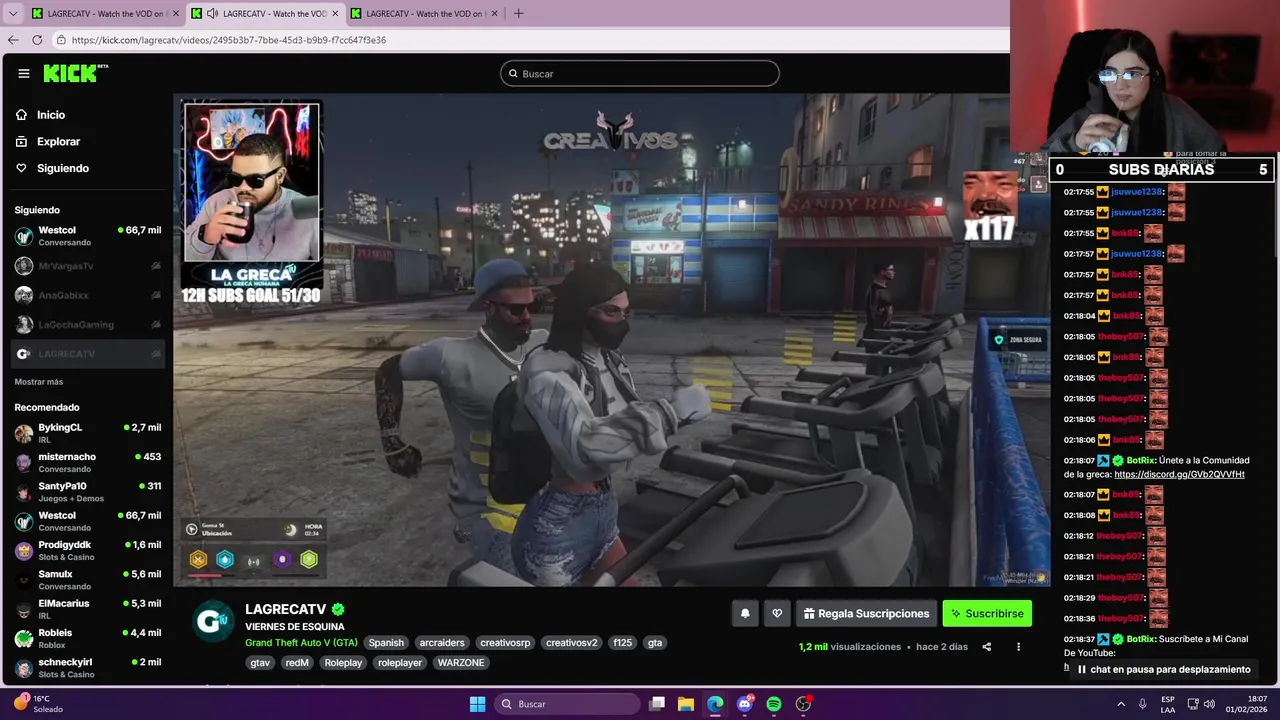This screenshot has width=1280, height=720.
Task: Select the Roleplay tag
Action: (x=343, y=663)
